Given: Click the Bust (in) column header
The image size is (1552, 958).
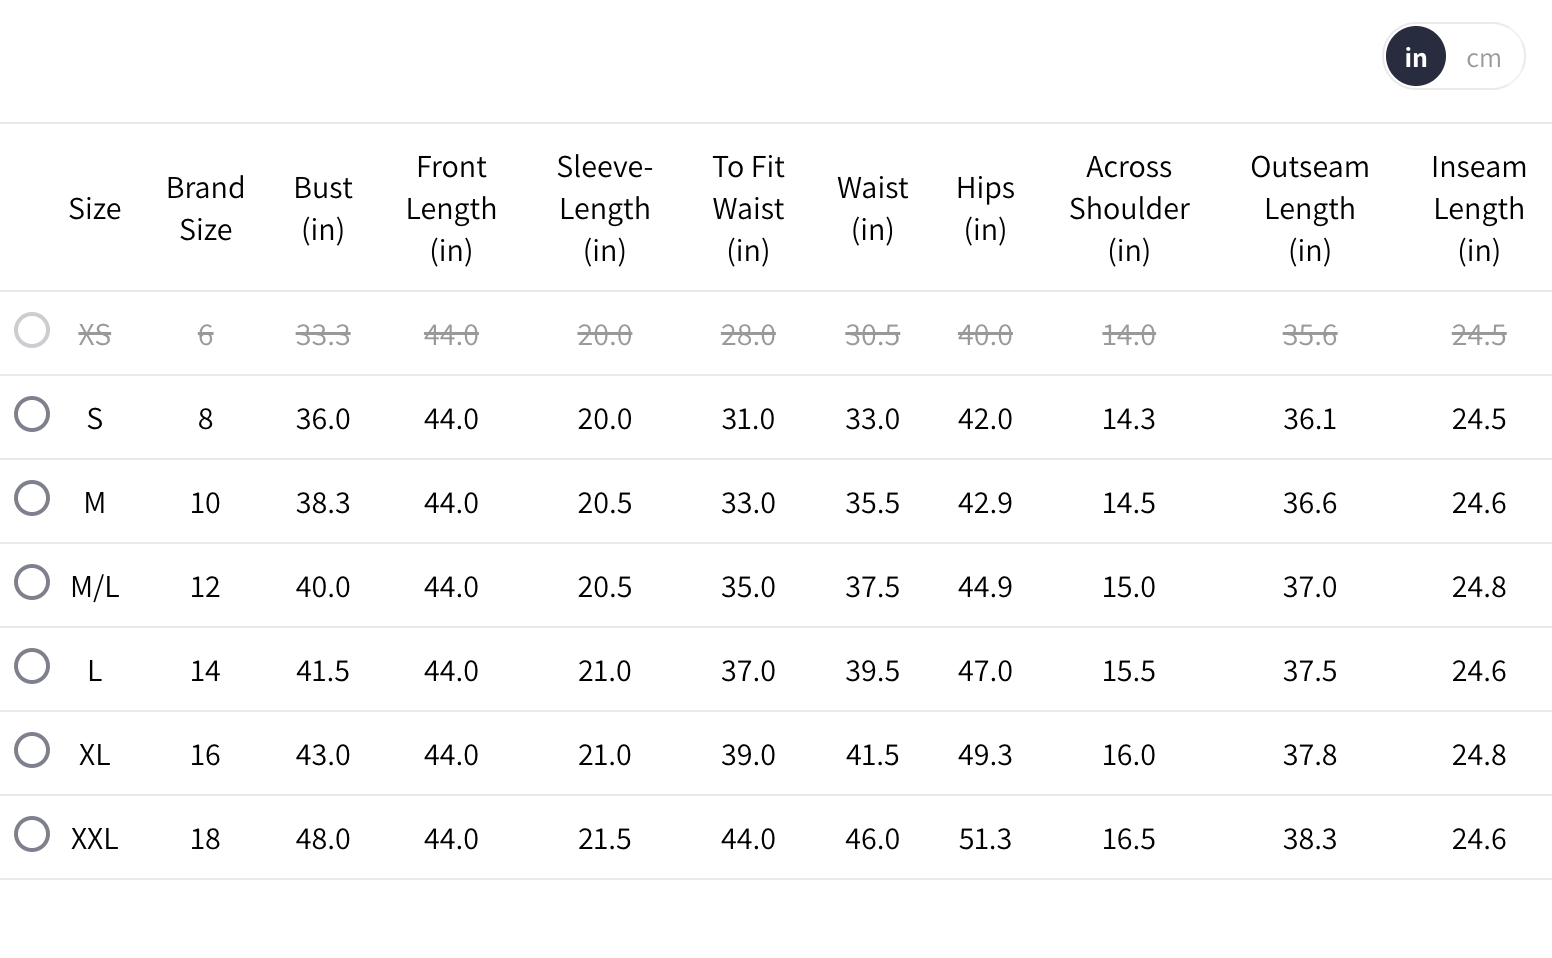Looking at the screenshot, I should point(323,208).
